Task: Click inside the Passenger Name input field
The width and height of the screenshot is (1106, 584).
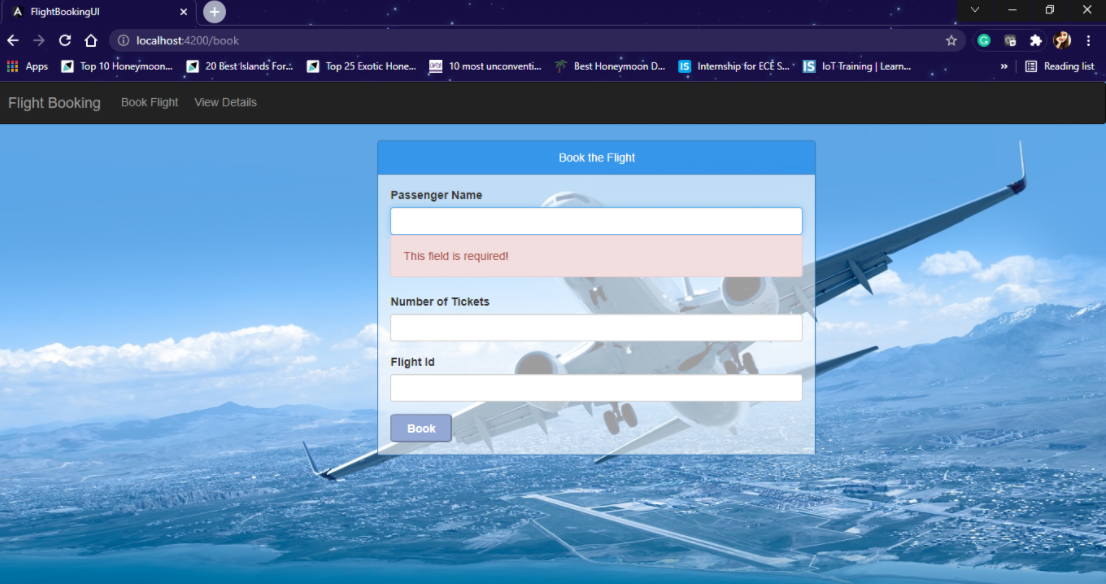Action: [596, 220]
